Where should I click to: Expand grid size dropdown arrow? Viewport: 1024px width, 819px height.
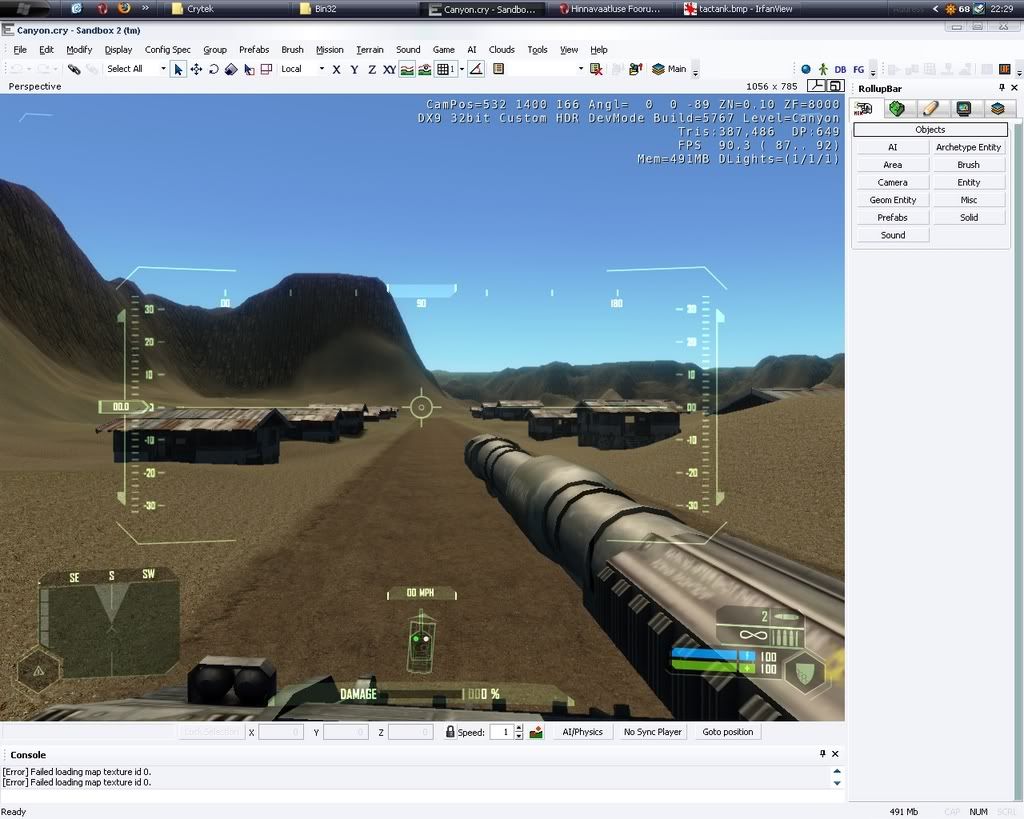(x=462, y=69)
